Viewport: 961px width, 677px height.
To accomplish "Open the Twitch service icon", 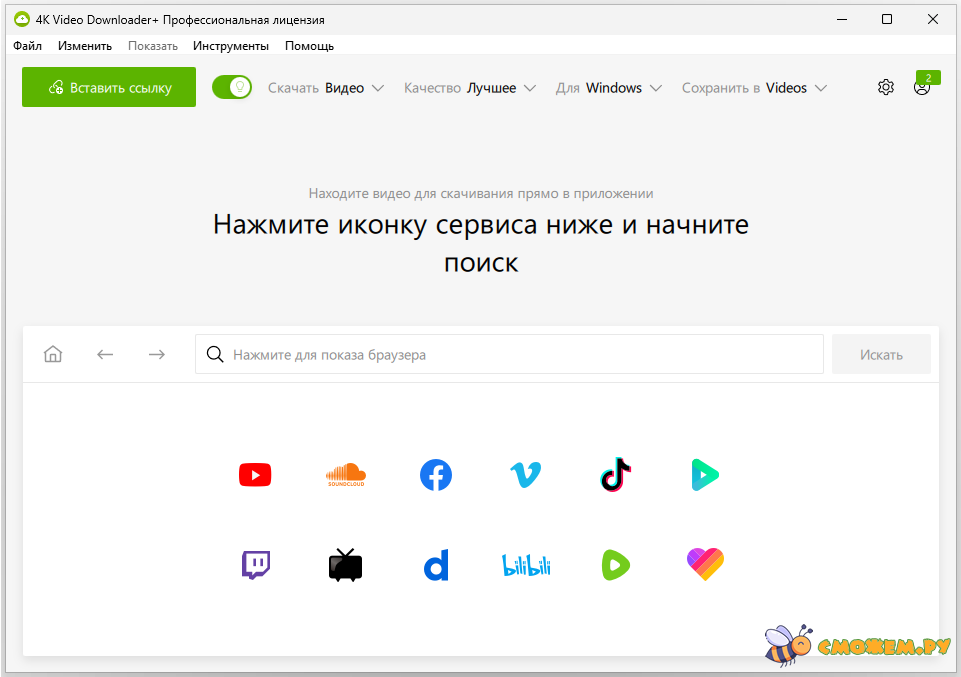I will tap(256, 565).
